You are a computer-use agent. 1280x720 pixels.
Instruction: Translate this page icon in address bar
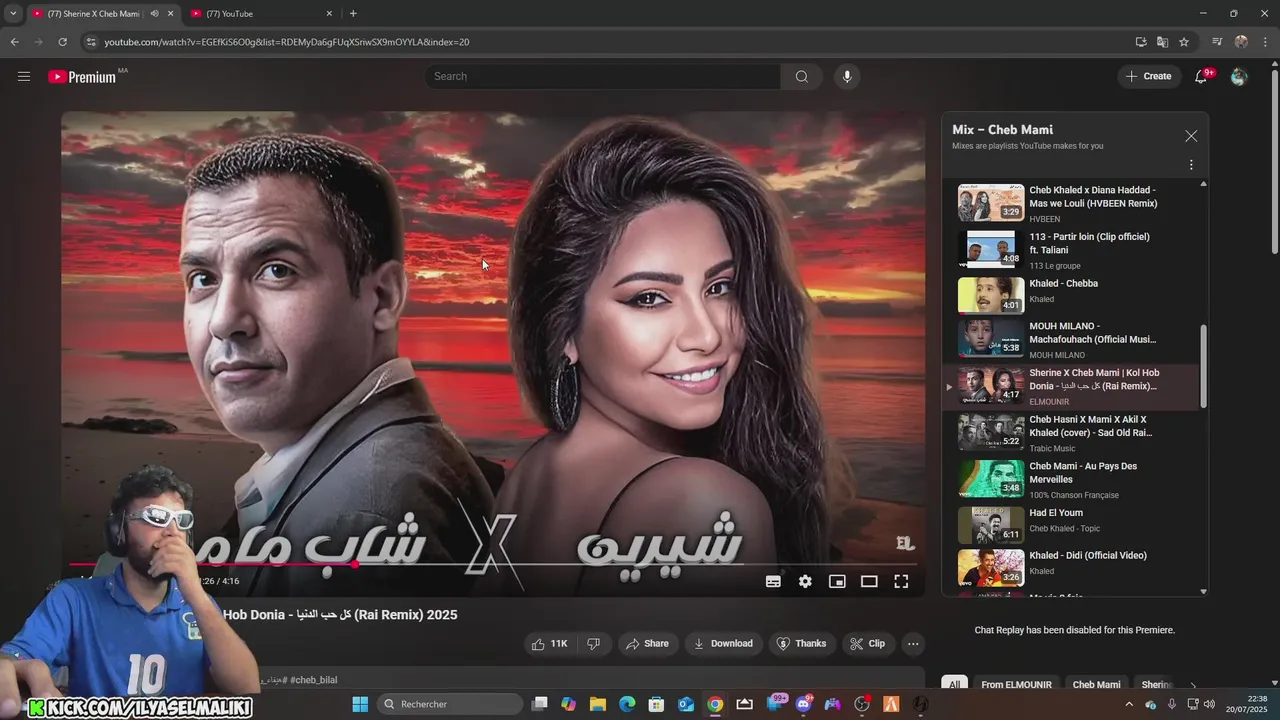[x=1162, y=42]
